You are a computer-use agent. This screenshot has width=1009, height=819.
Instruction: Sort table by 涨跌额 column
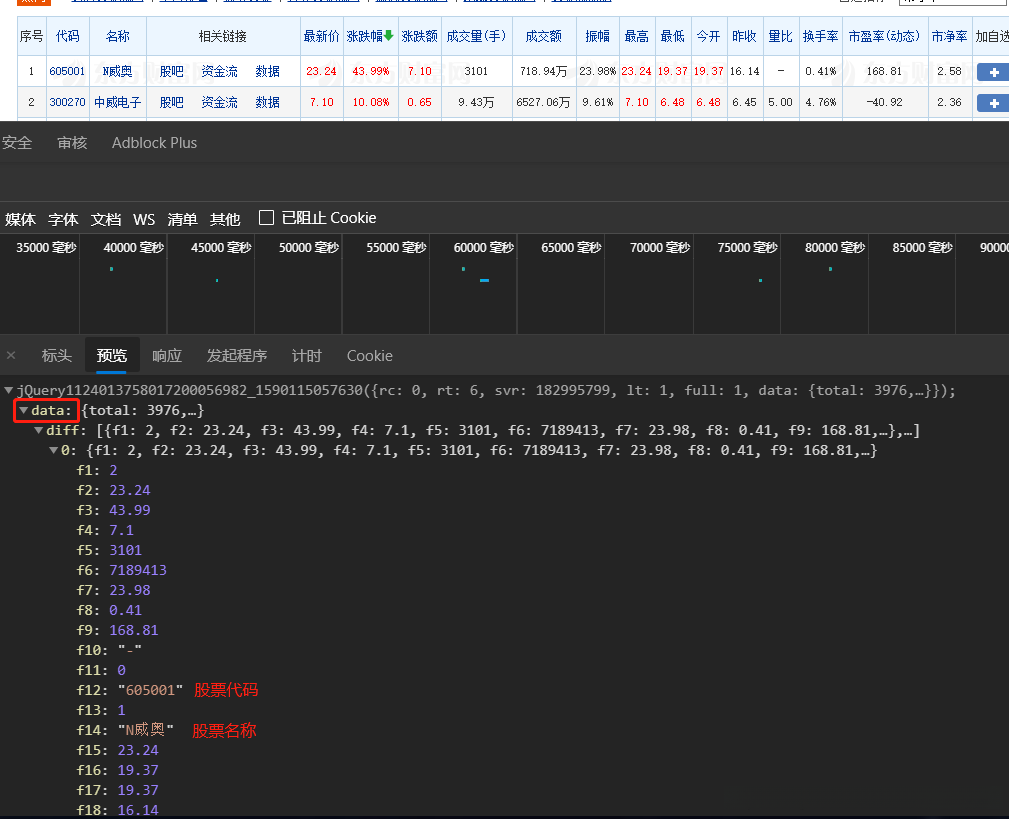[419, 36]
